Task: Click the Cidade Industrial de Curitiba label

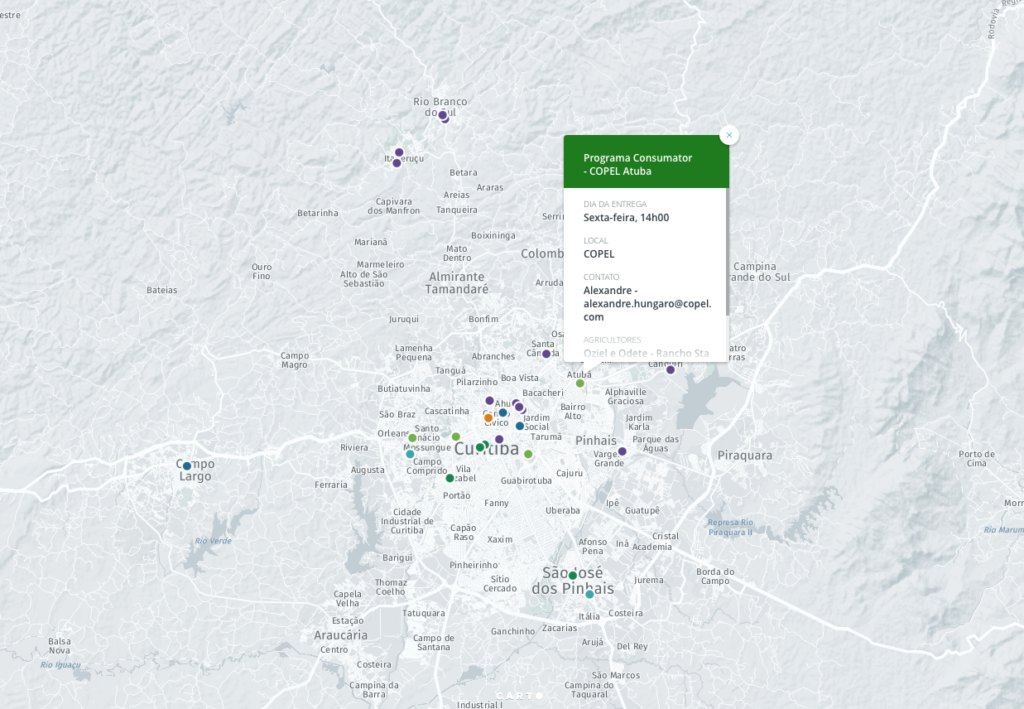Action: click(407, 521)
